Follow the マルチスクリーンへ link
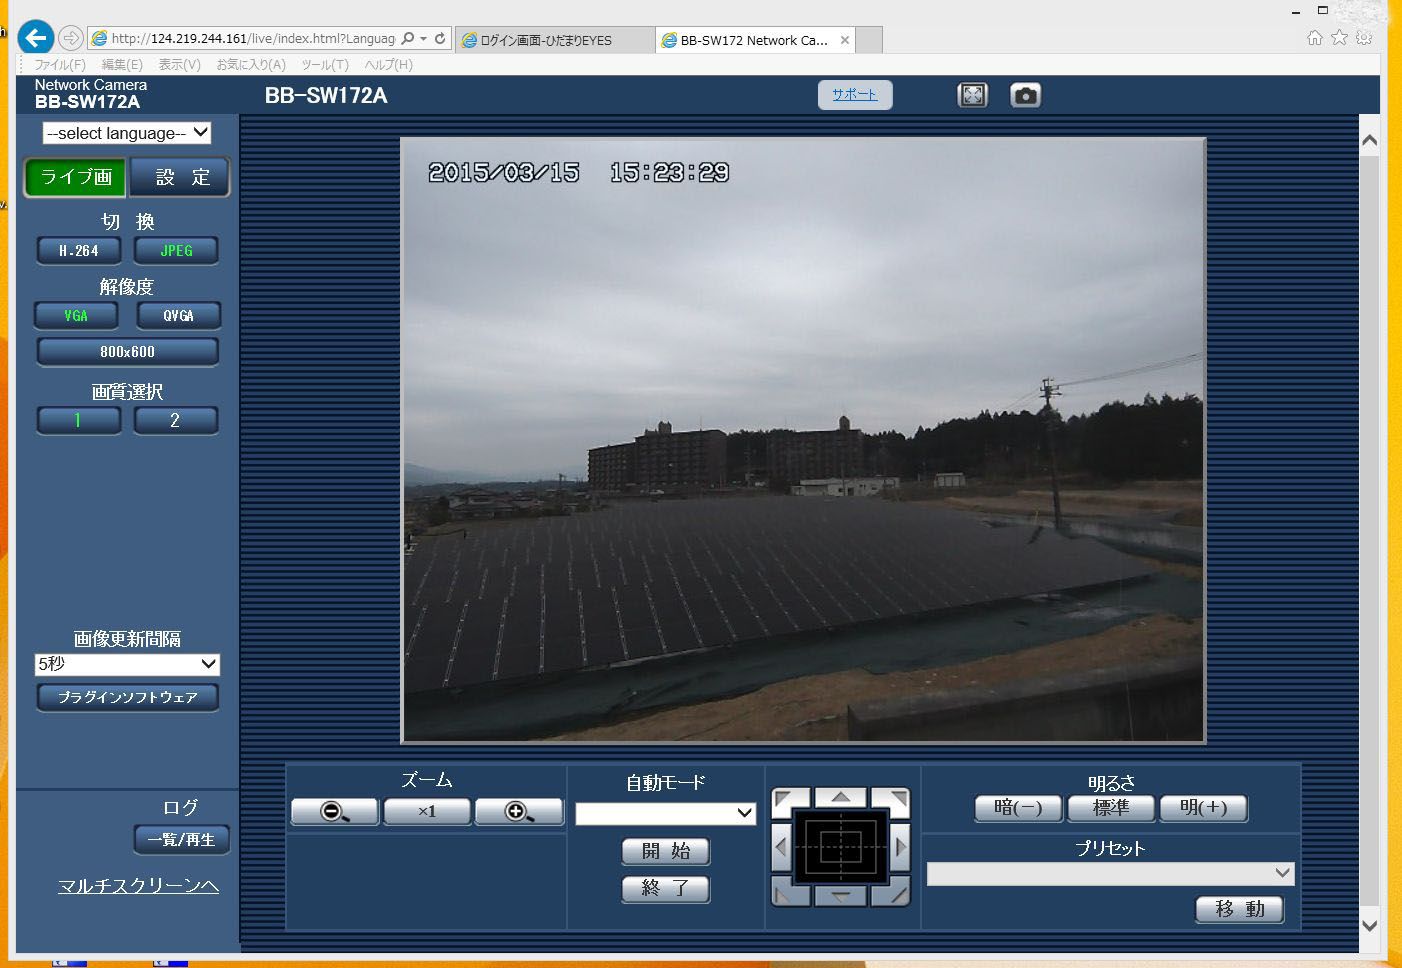This screenshot has width=1402, height=968. tap(138, 886)
